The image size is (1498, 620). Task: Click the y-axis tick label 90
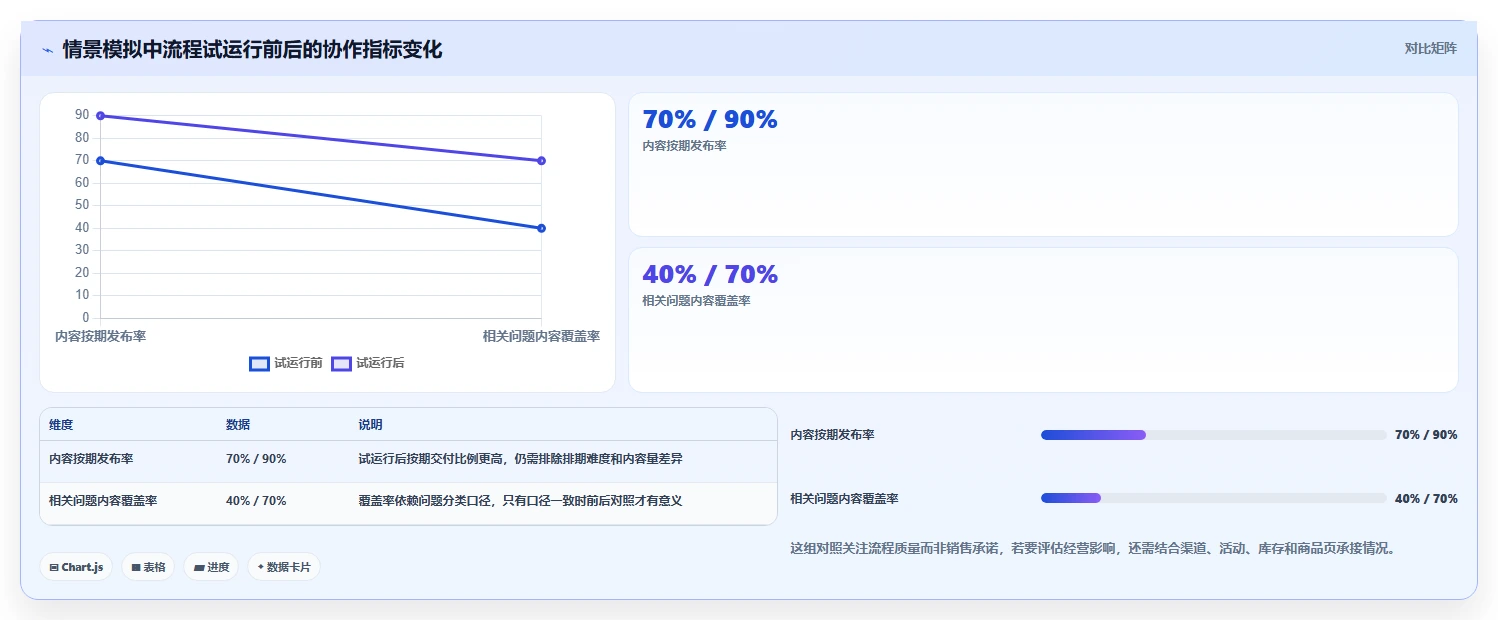(x=82, y=115)
